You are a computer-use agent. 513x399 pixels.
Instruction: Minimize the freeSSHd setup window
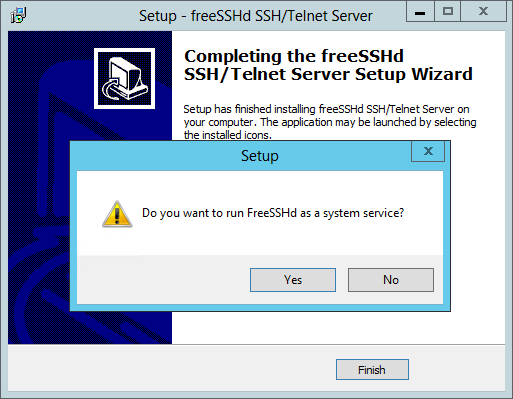click(x=420, y=12)
